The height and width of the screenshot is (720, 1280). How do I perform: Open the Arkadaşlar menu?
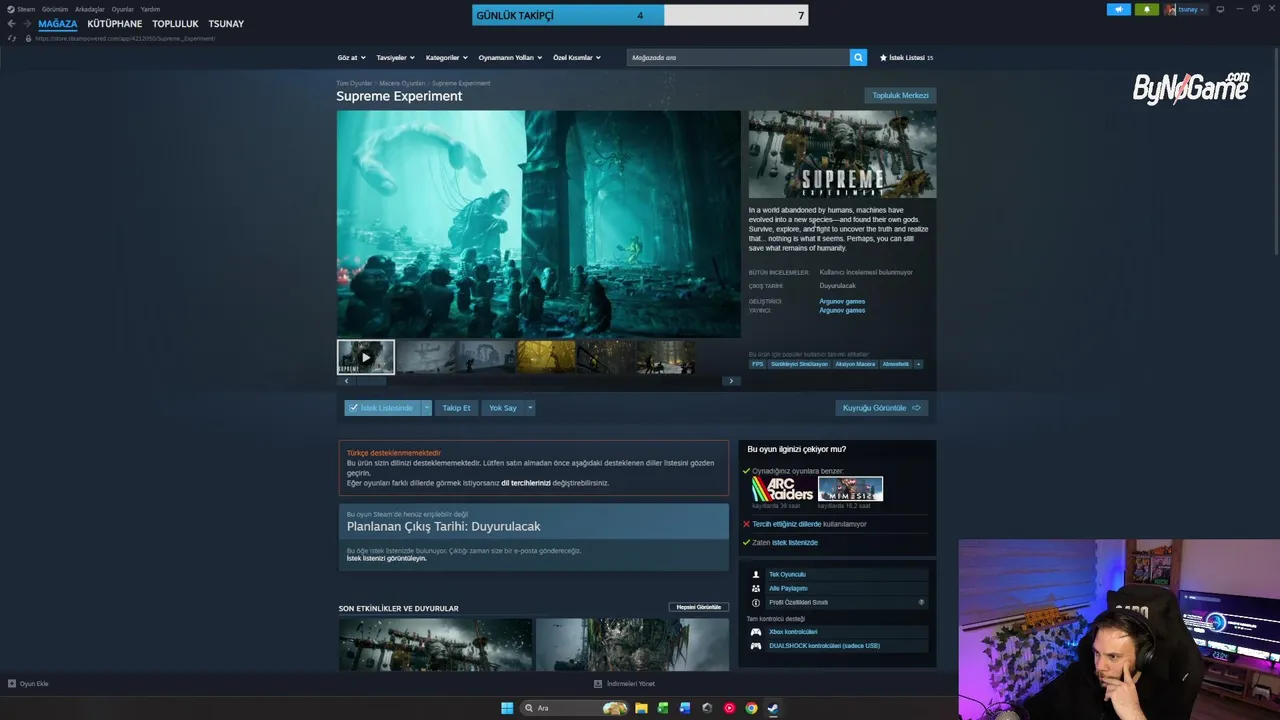click(90, 9)
